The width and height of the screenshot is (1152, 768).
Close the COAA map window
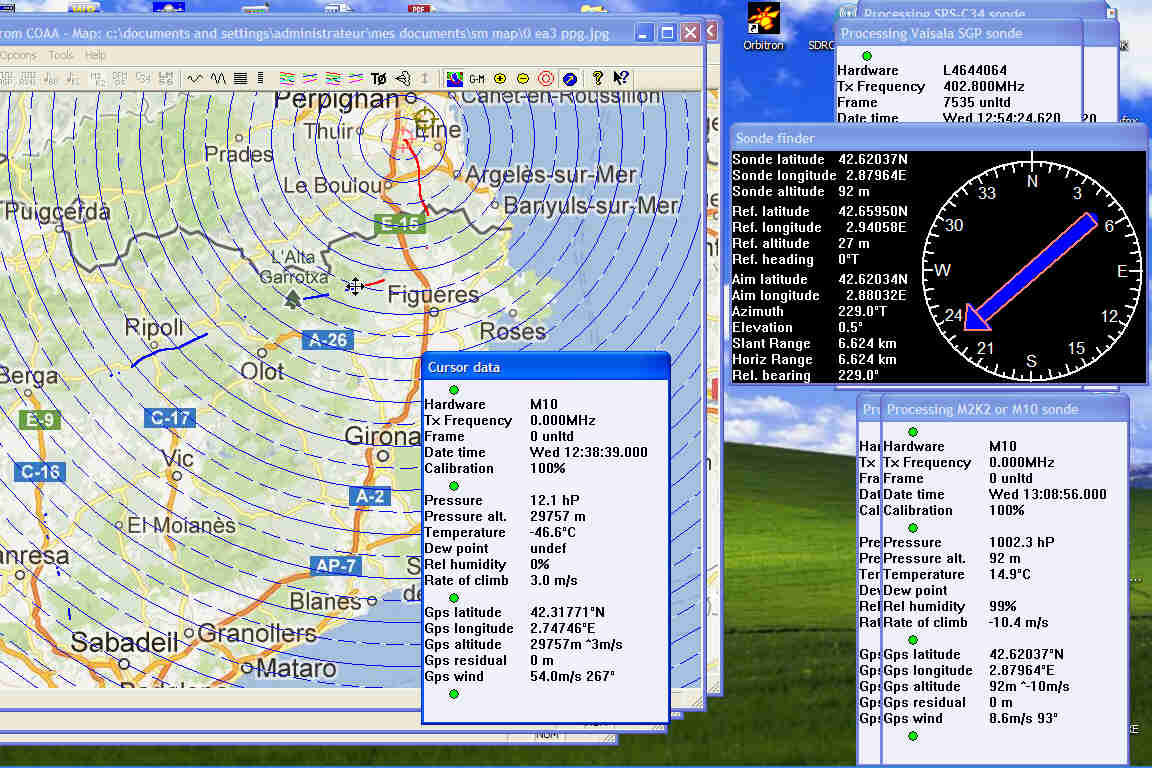click(x=690, y=32)
